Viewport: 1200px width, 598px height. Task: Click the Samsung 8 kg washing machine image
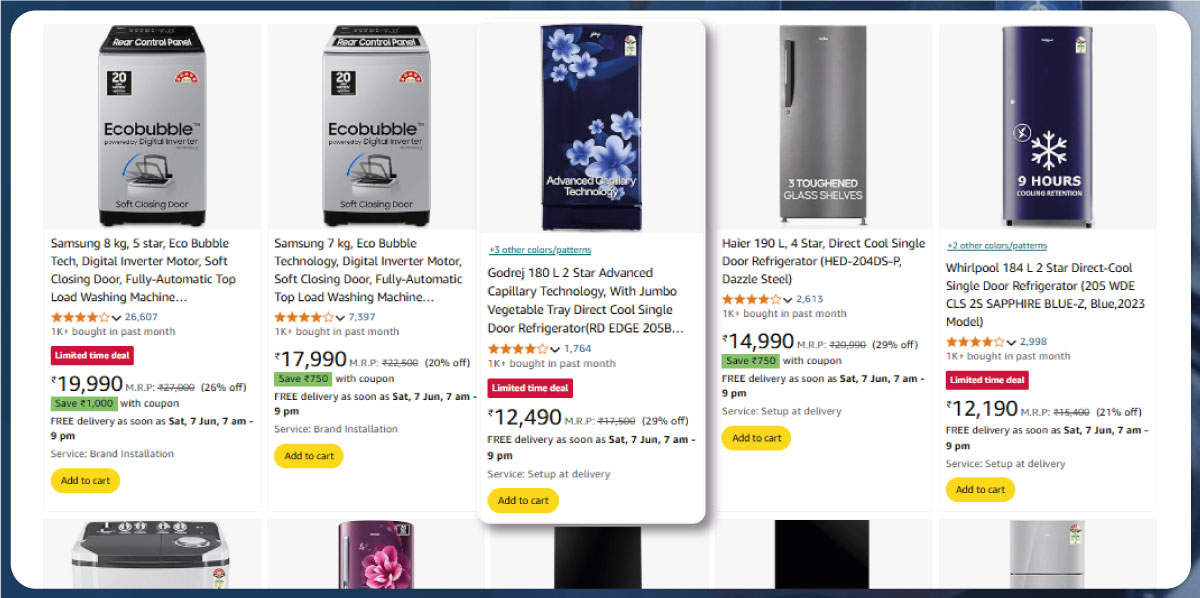pos(152,127)
